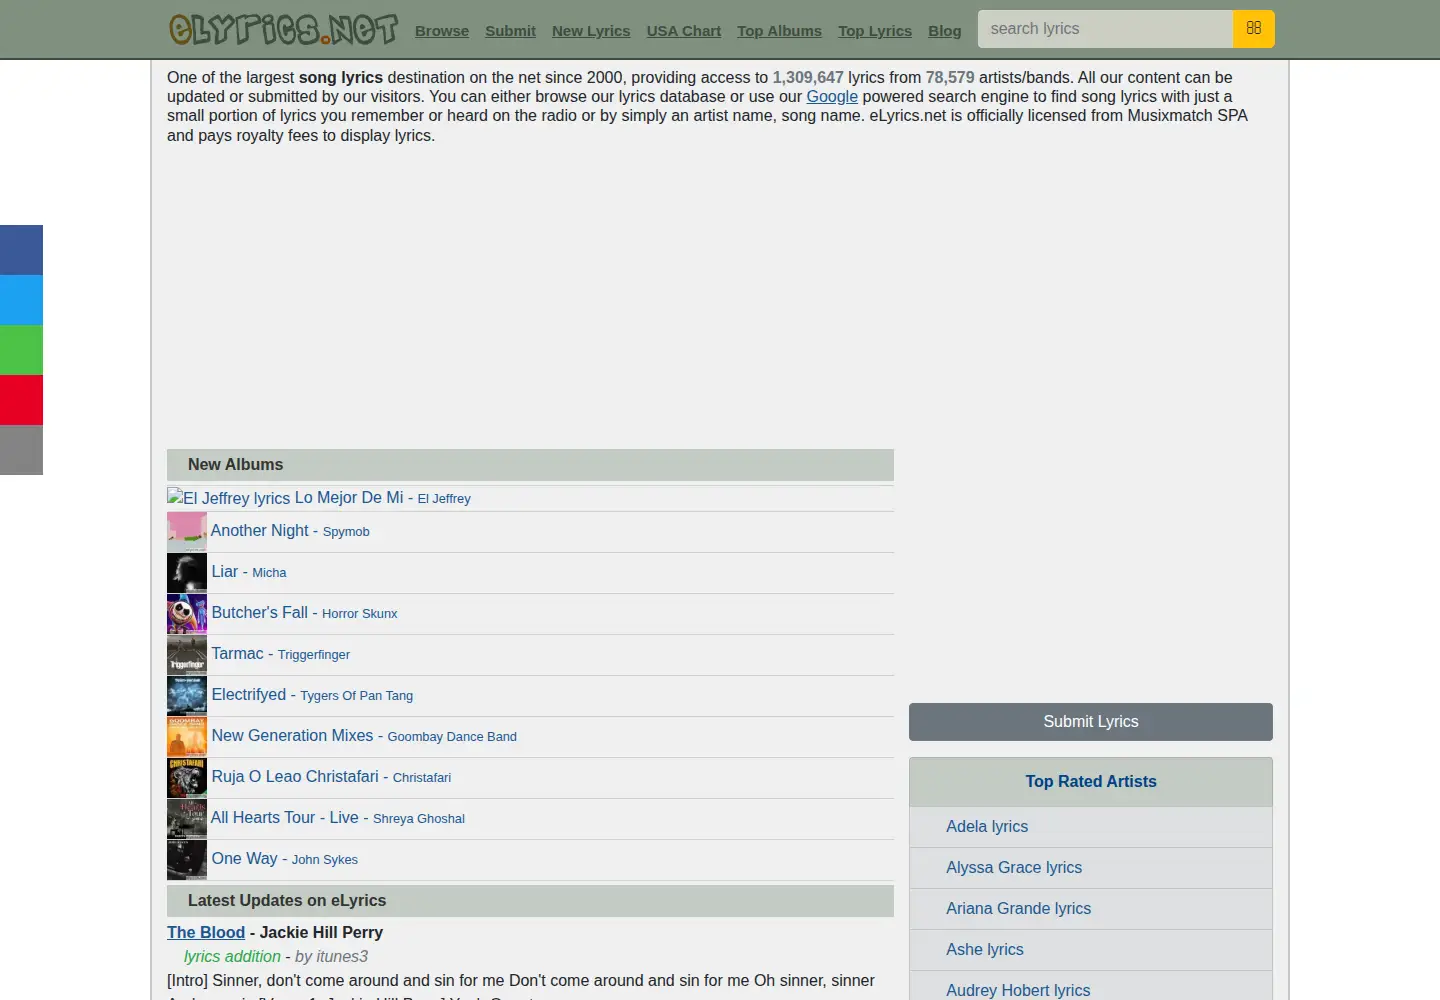Open the One Way album cover thumbnail
Image resolution: width=1440 pixels, height=1000 pixels.
pos(187,860)
